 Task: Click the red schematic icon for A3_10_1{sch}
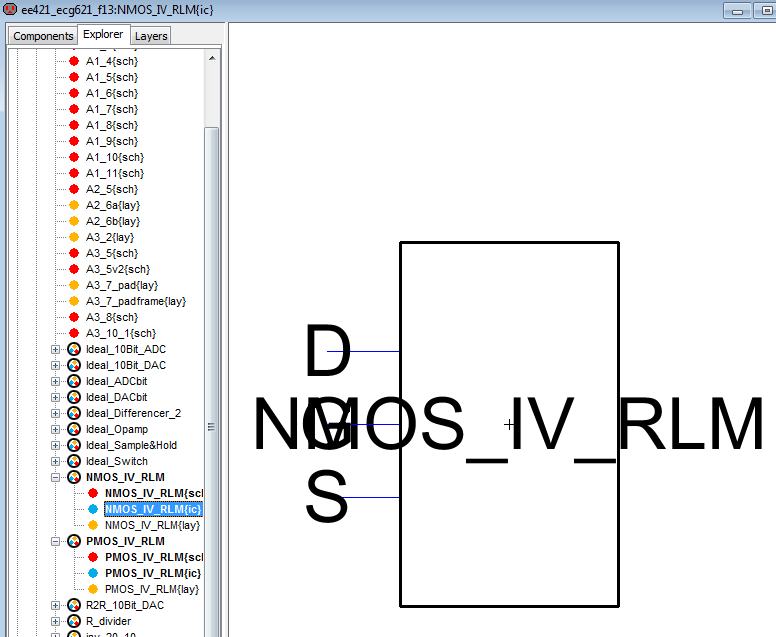[x=74, y=333]
